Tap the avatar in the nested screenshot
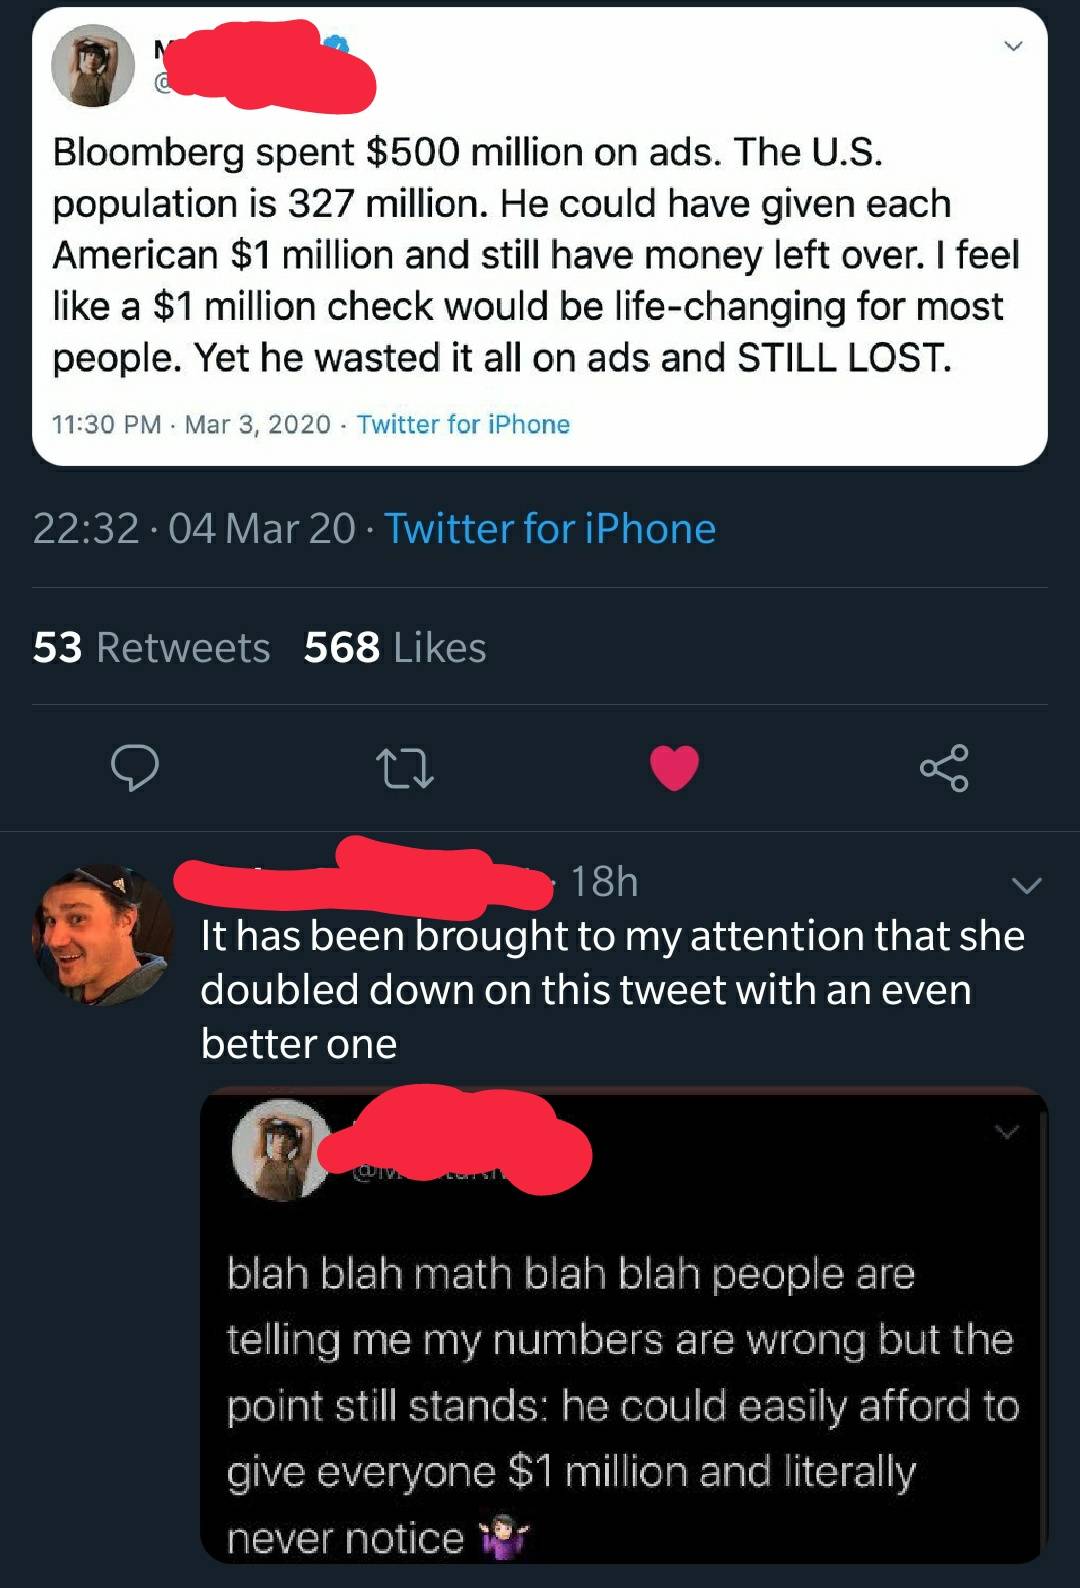 [x=281, y=1150]
